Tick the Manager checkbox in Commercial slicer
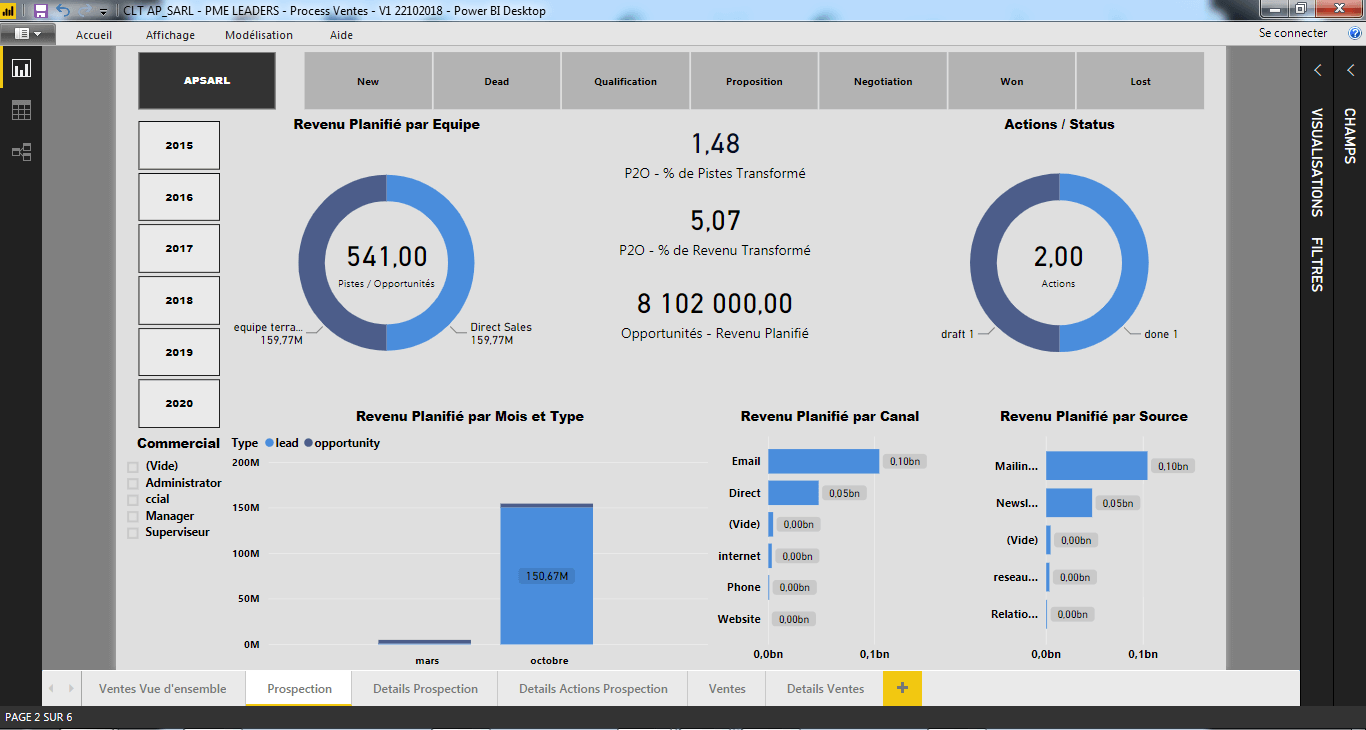This screenshot has height=730, width=1366. click(x=133, y=517)
